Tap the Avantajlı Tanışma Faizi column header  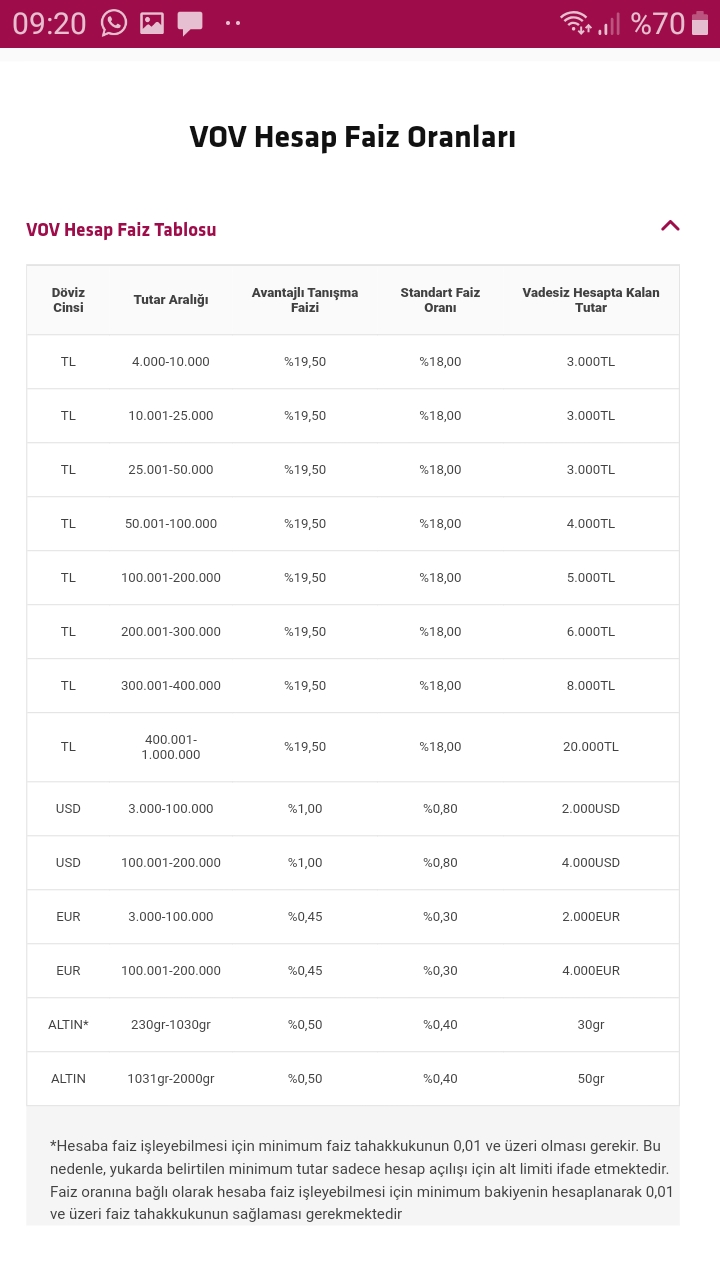click(305, 300)
